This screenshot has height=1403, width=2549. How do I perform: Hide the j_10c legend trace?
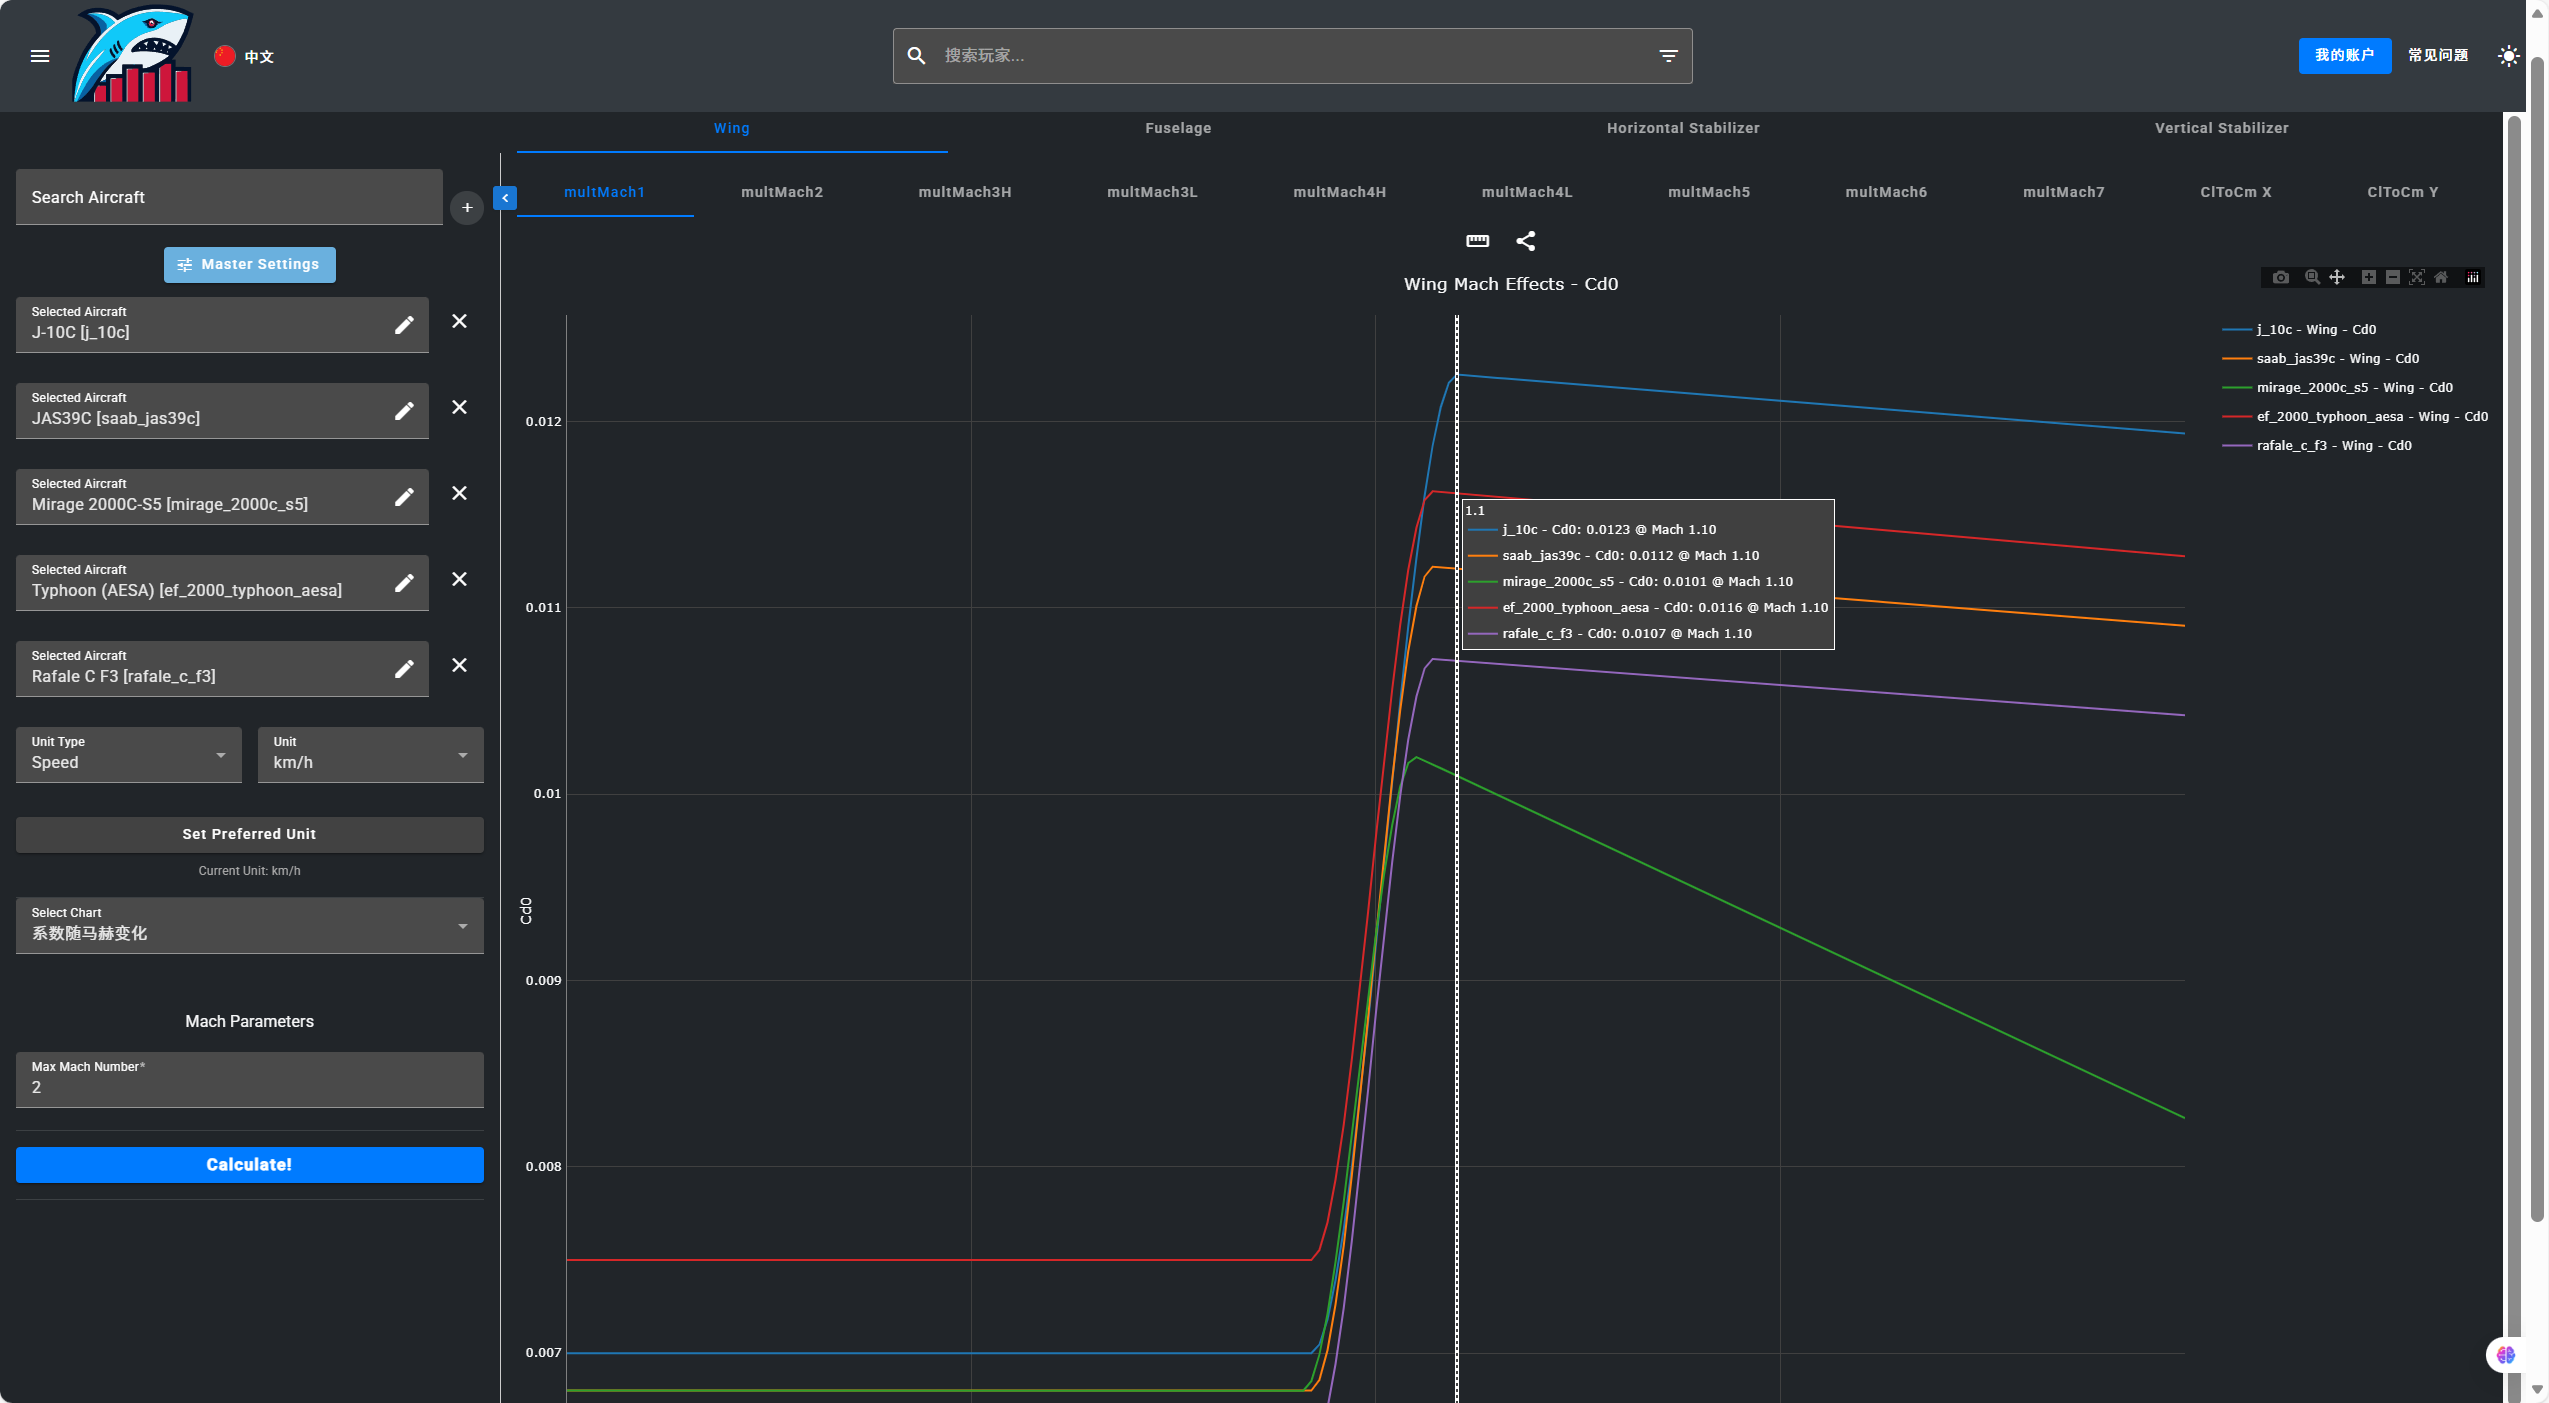tap(2315, 329)
